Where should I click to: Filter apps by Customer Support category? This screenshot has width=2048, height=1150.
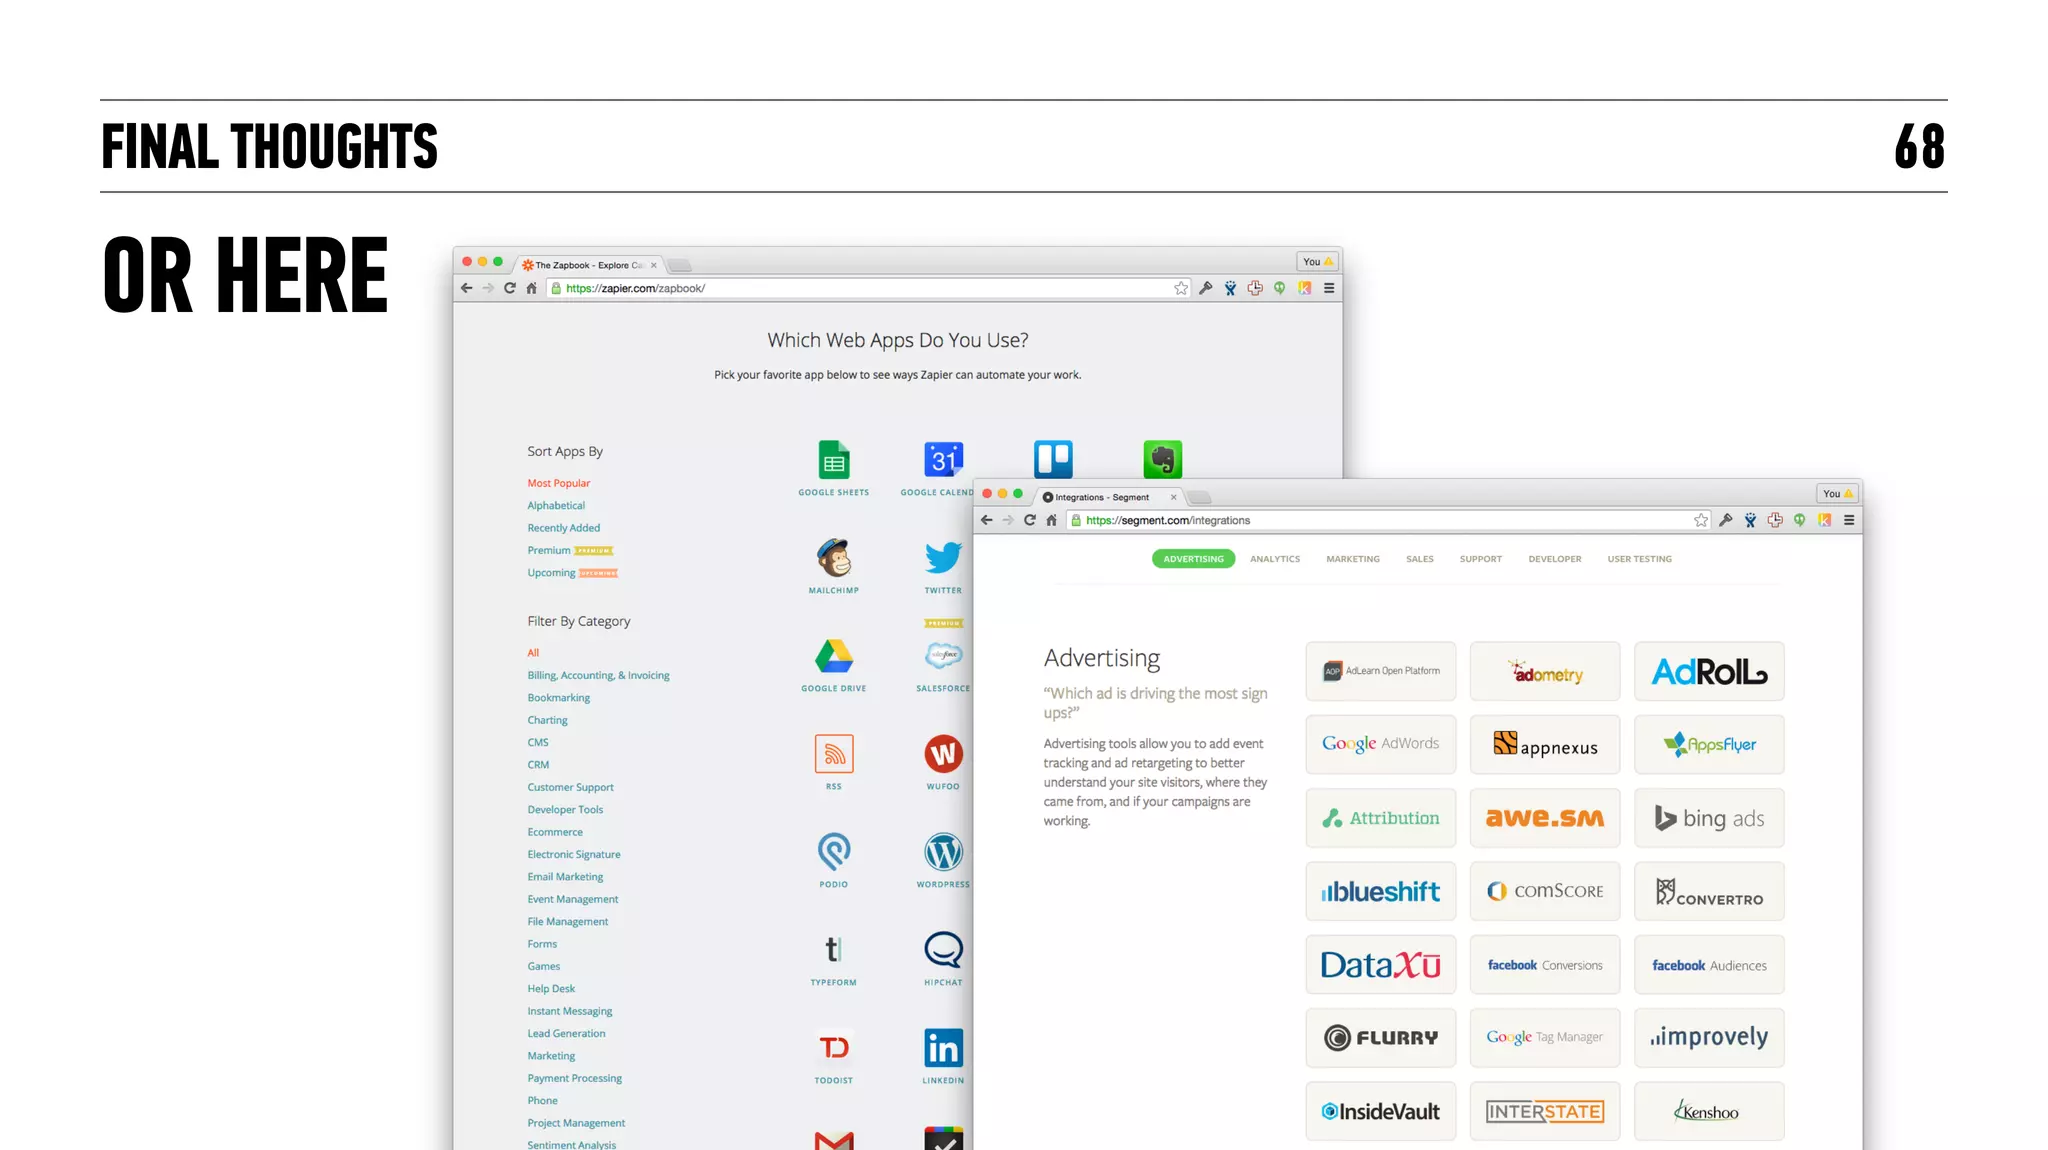pyautogui.click(x=570, y=788)
